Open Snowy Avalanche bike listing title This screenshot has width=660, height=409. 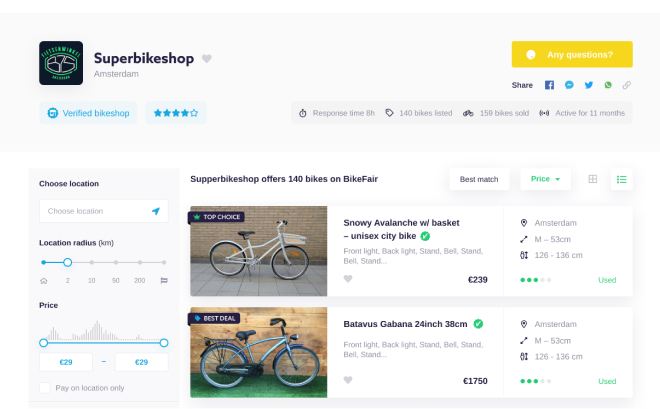pos(400,229)
